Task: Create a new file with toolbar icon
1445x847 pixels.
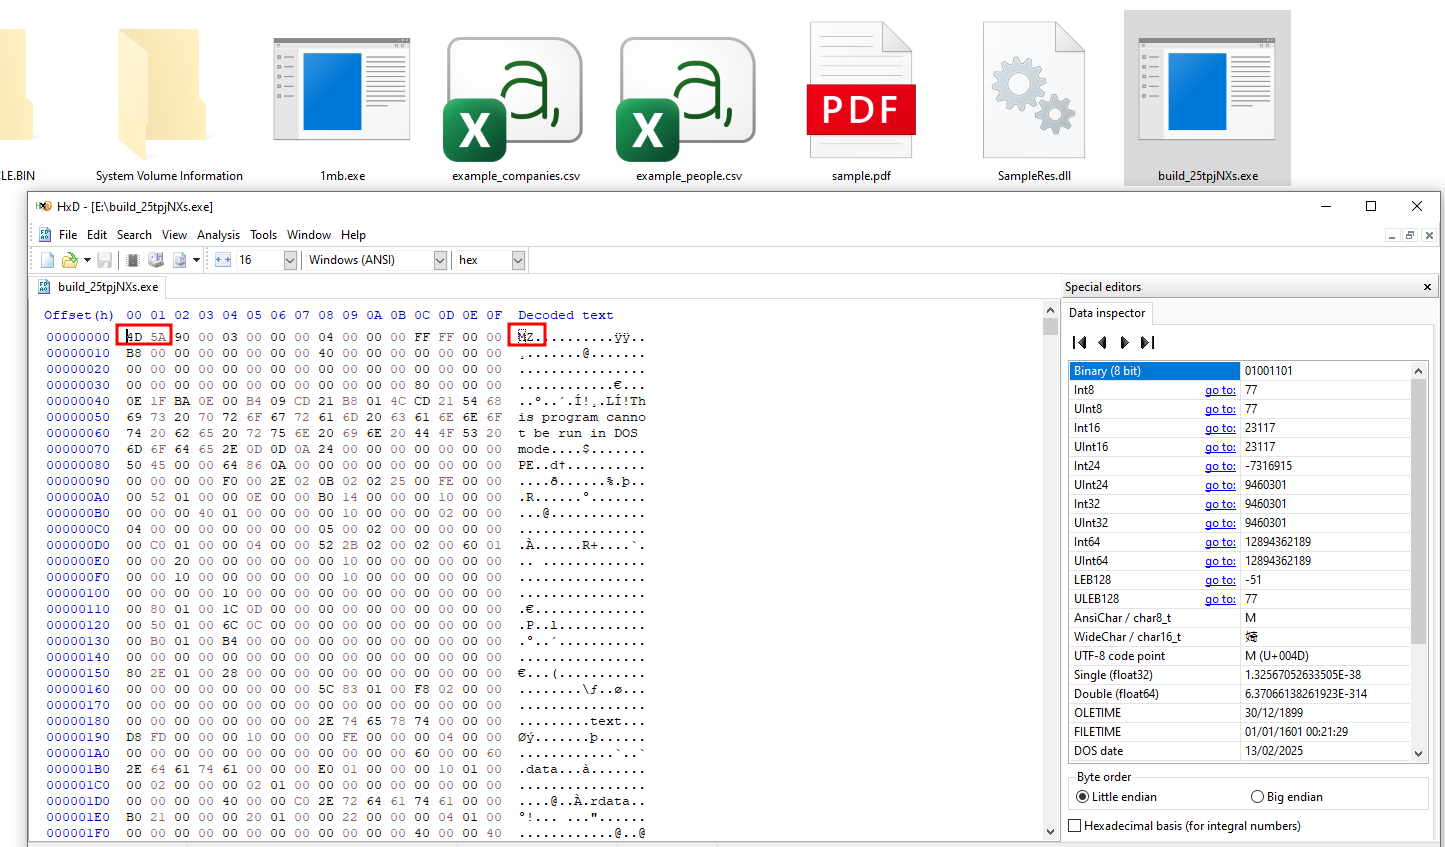Action: coord(47,260)
